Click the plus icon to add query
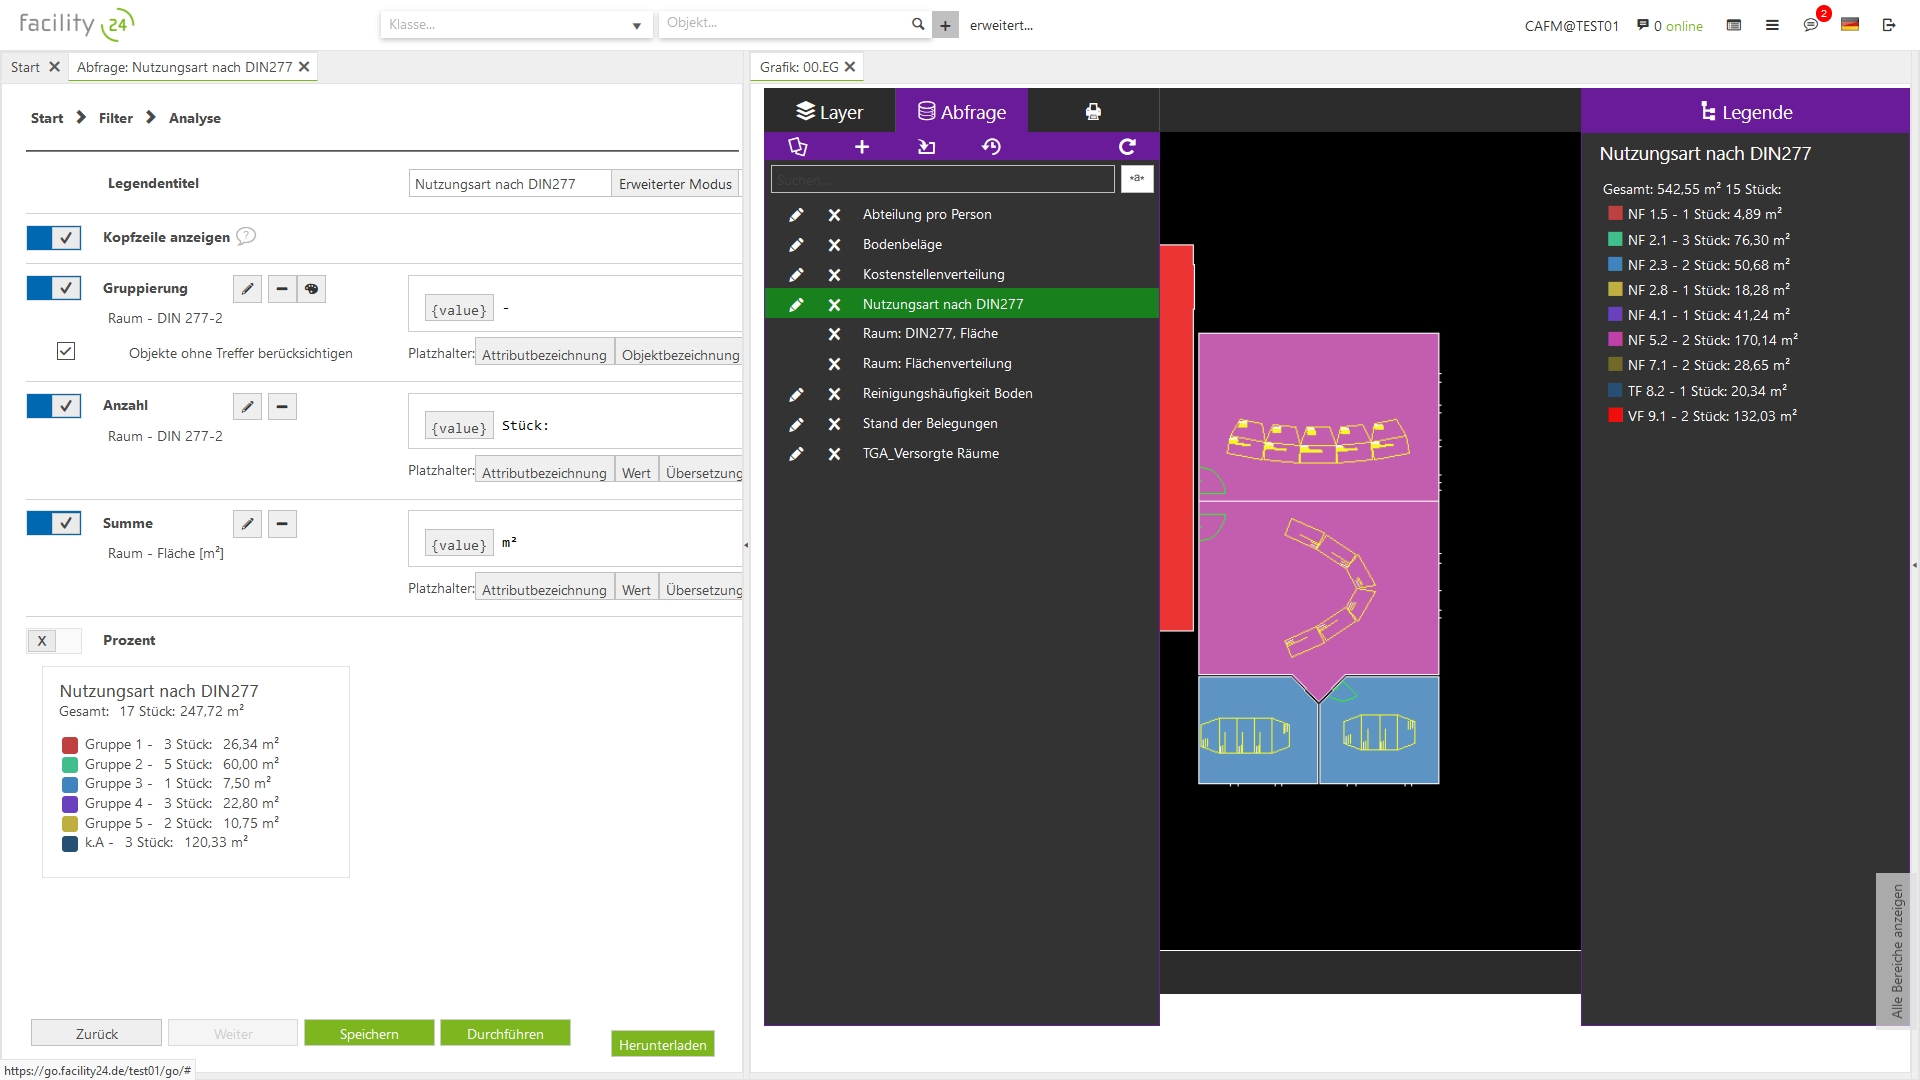1920x1080 pixels. point(862,147)
